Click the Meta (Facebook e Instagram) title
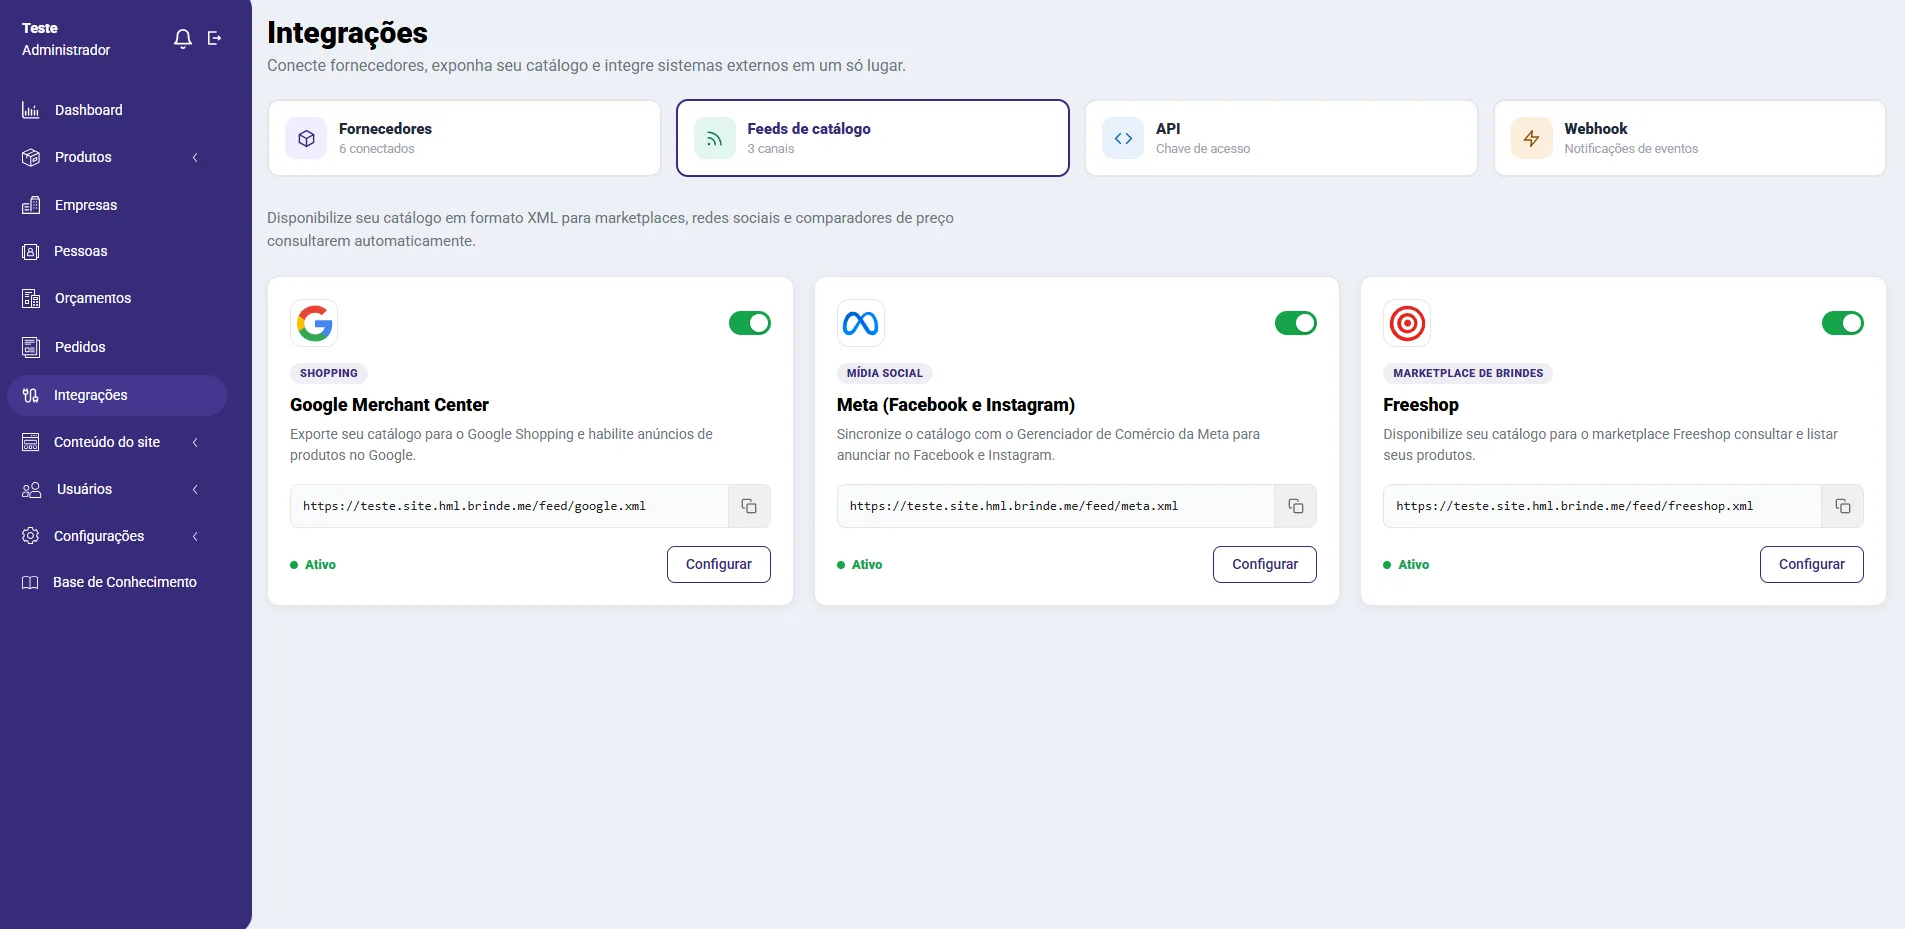The width and height of the screenshot is (1905, 929). [956, 405]
